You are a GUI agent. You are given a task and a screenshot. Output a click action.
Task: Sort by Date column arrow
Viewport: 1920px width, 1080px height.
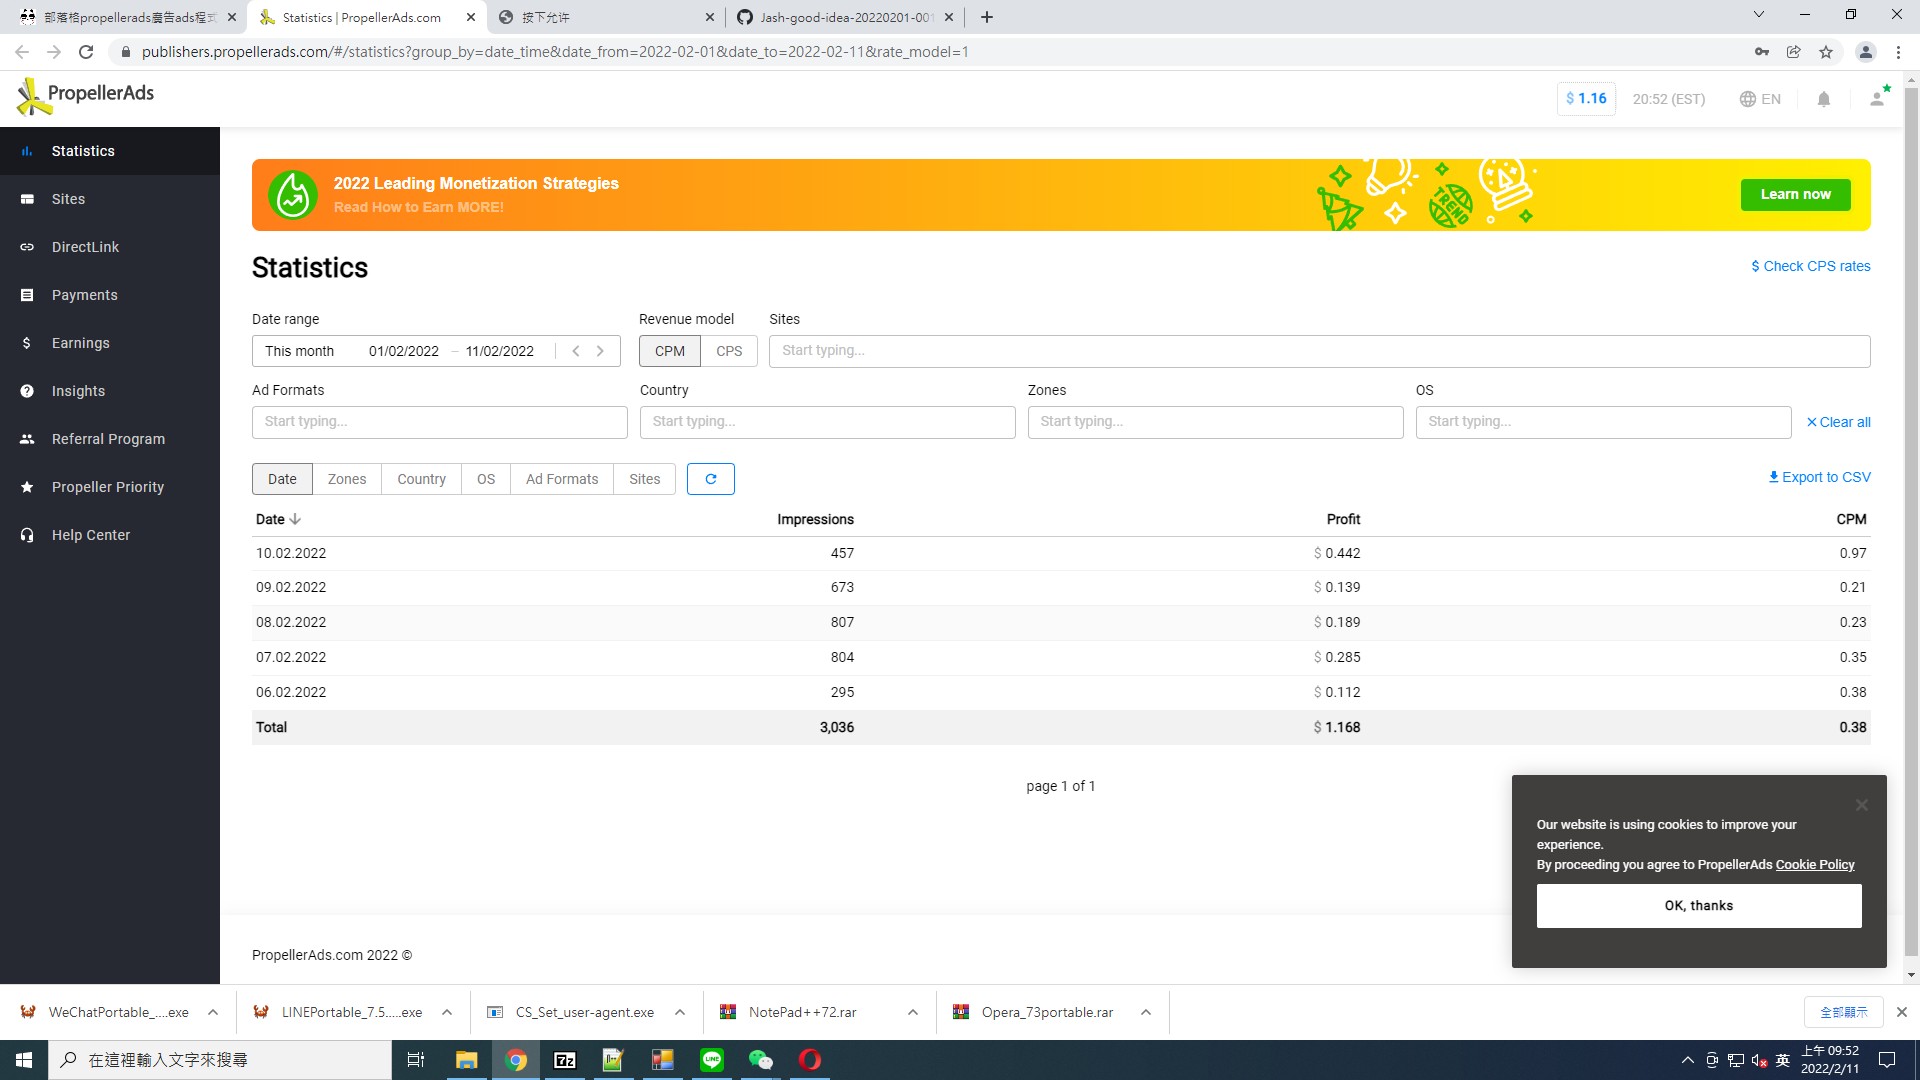[295, 520]
